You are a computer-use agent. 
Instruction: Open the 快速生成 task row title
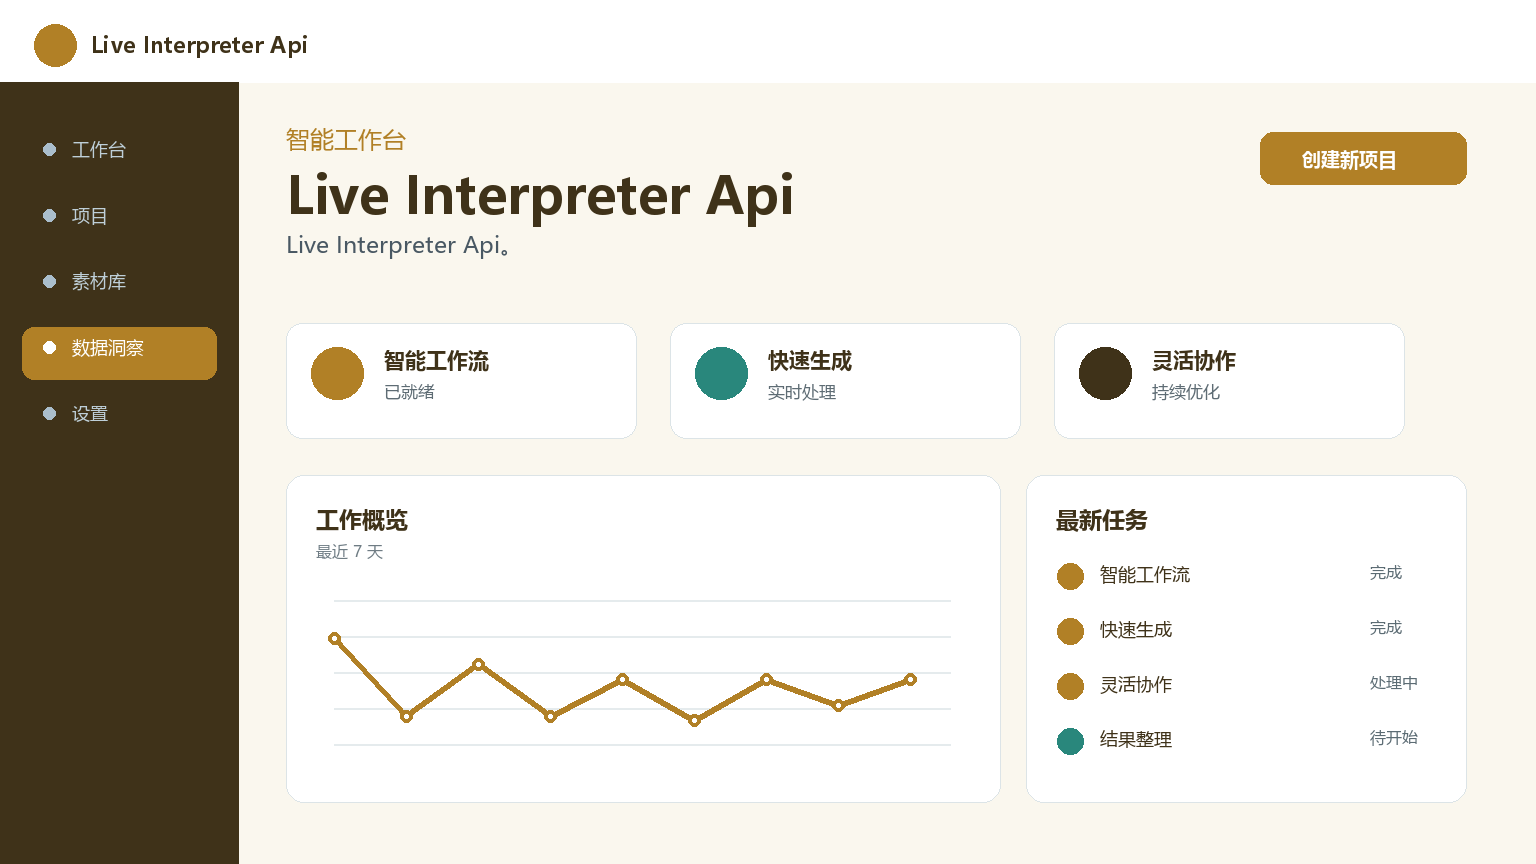1136,630
